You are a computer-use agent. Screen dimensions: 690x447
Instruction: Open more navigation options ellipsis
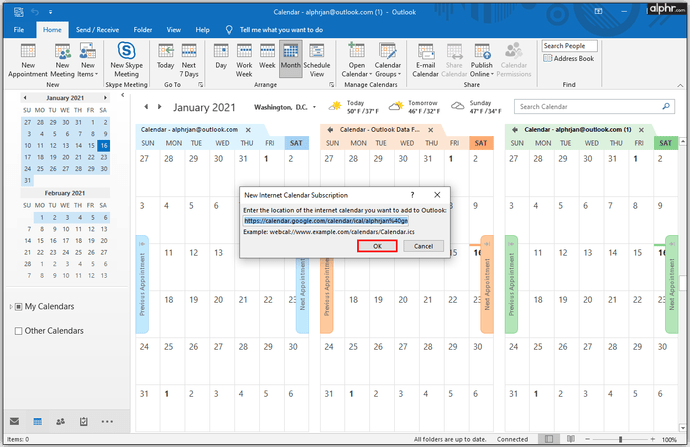coord(107,421)
